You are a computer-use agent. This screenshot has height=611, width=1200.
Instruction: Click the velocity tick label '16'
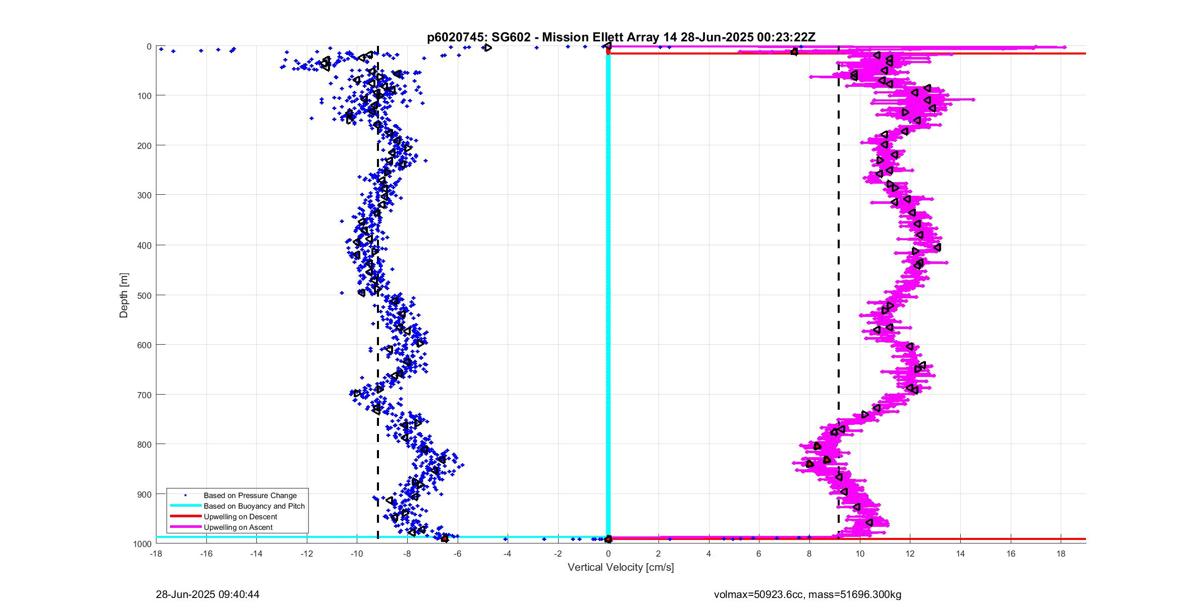[1010, 553]
